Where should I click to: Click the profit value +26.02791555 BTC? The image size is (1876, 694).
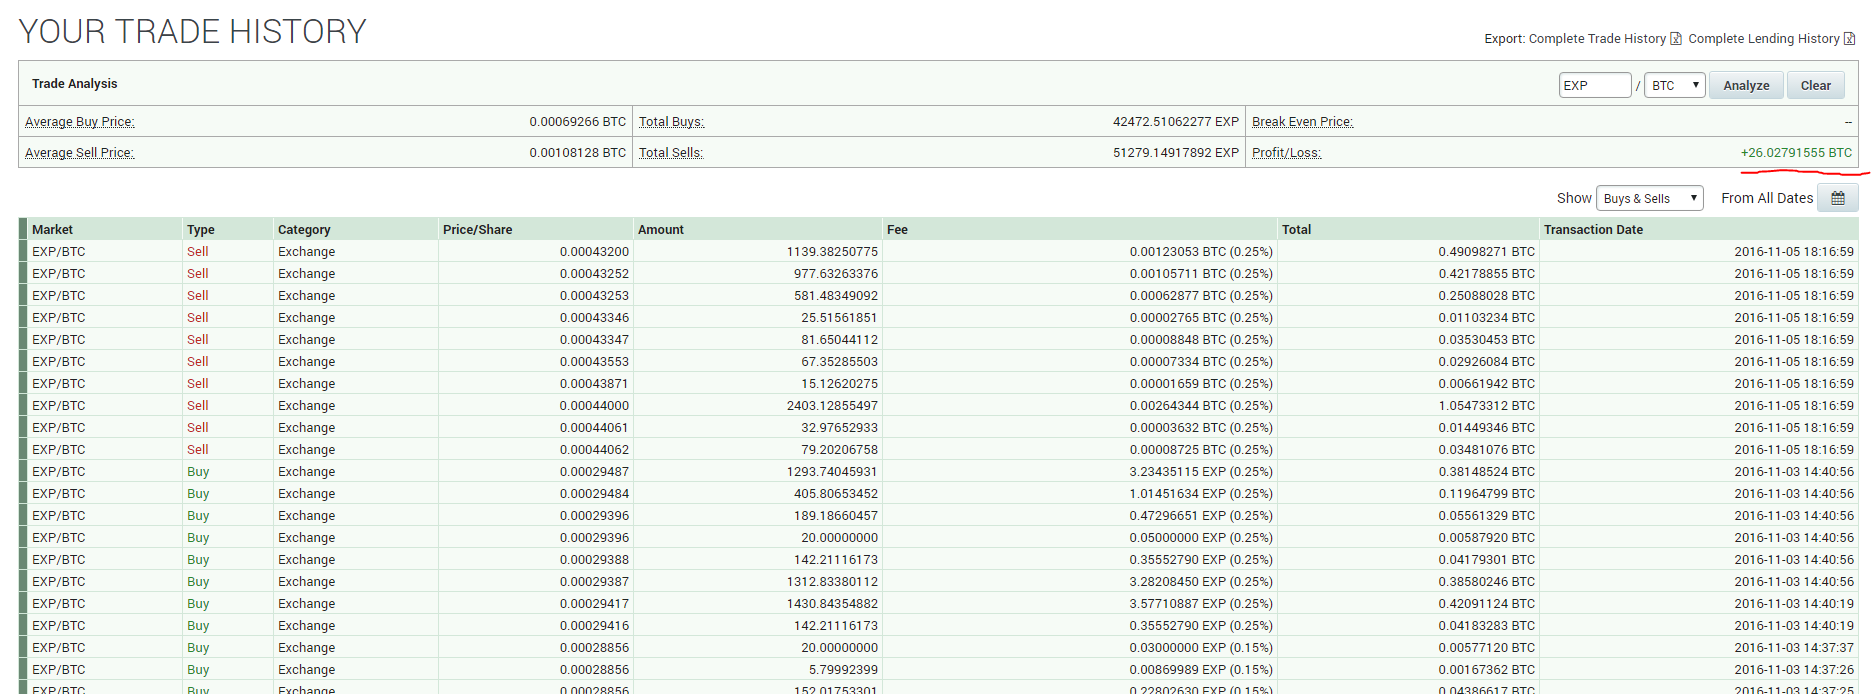(1796, 153)
